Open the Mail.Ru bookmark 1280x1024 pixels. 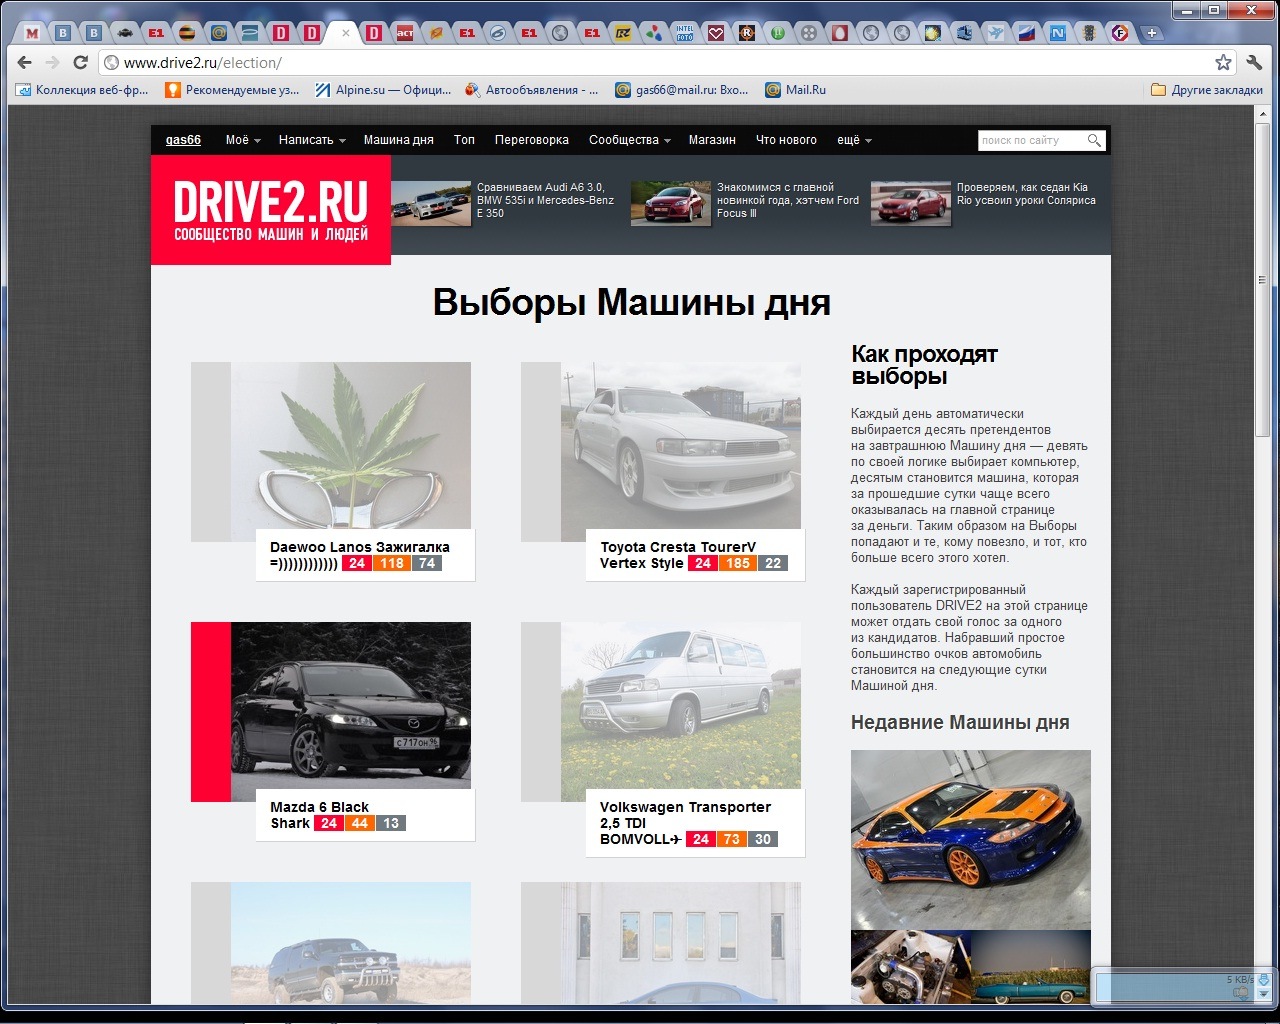coord(796,90)
